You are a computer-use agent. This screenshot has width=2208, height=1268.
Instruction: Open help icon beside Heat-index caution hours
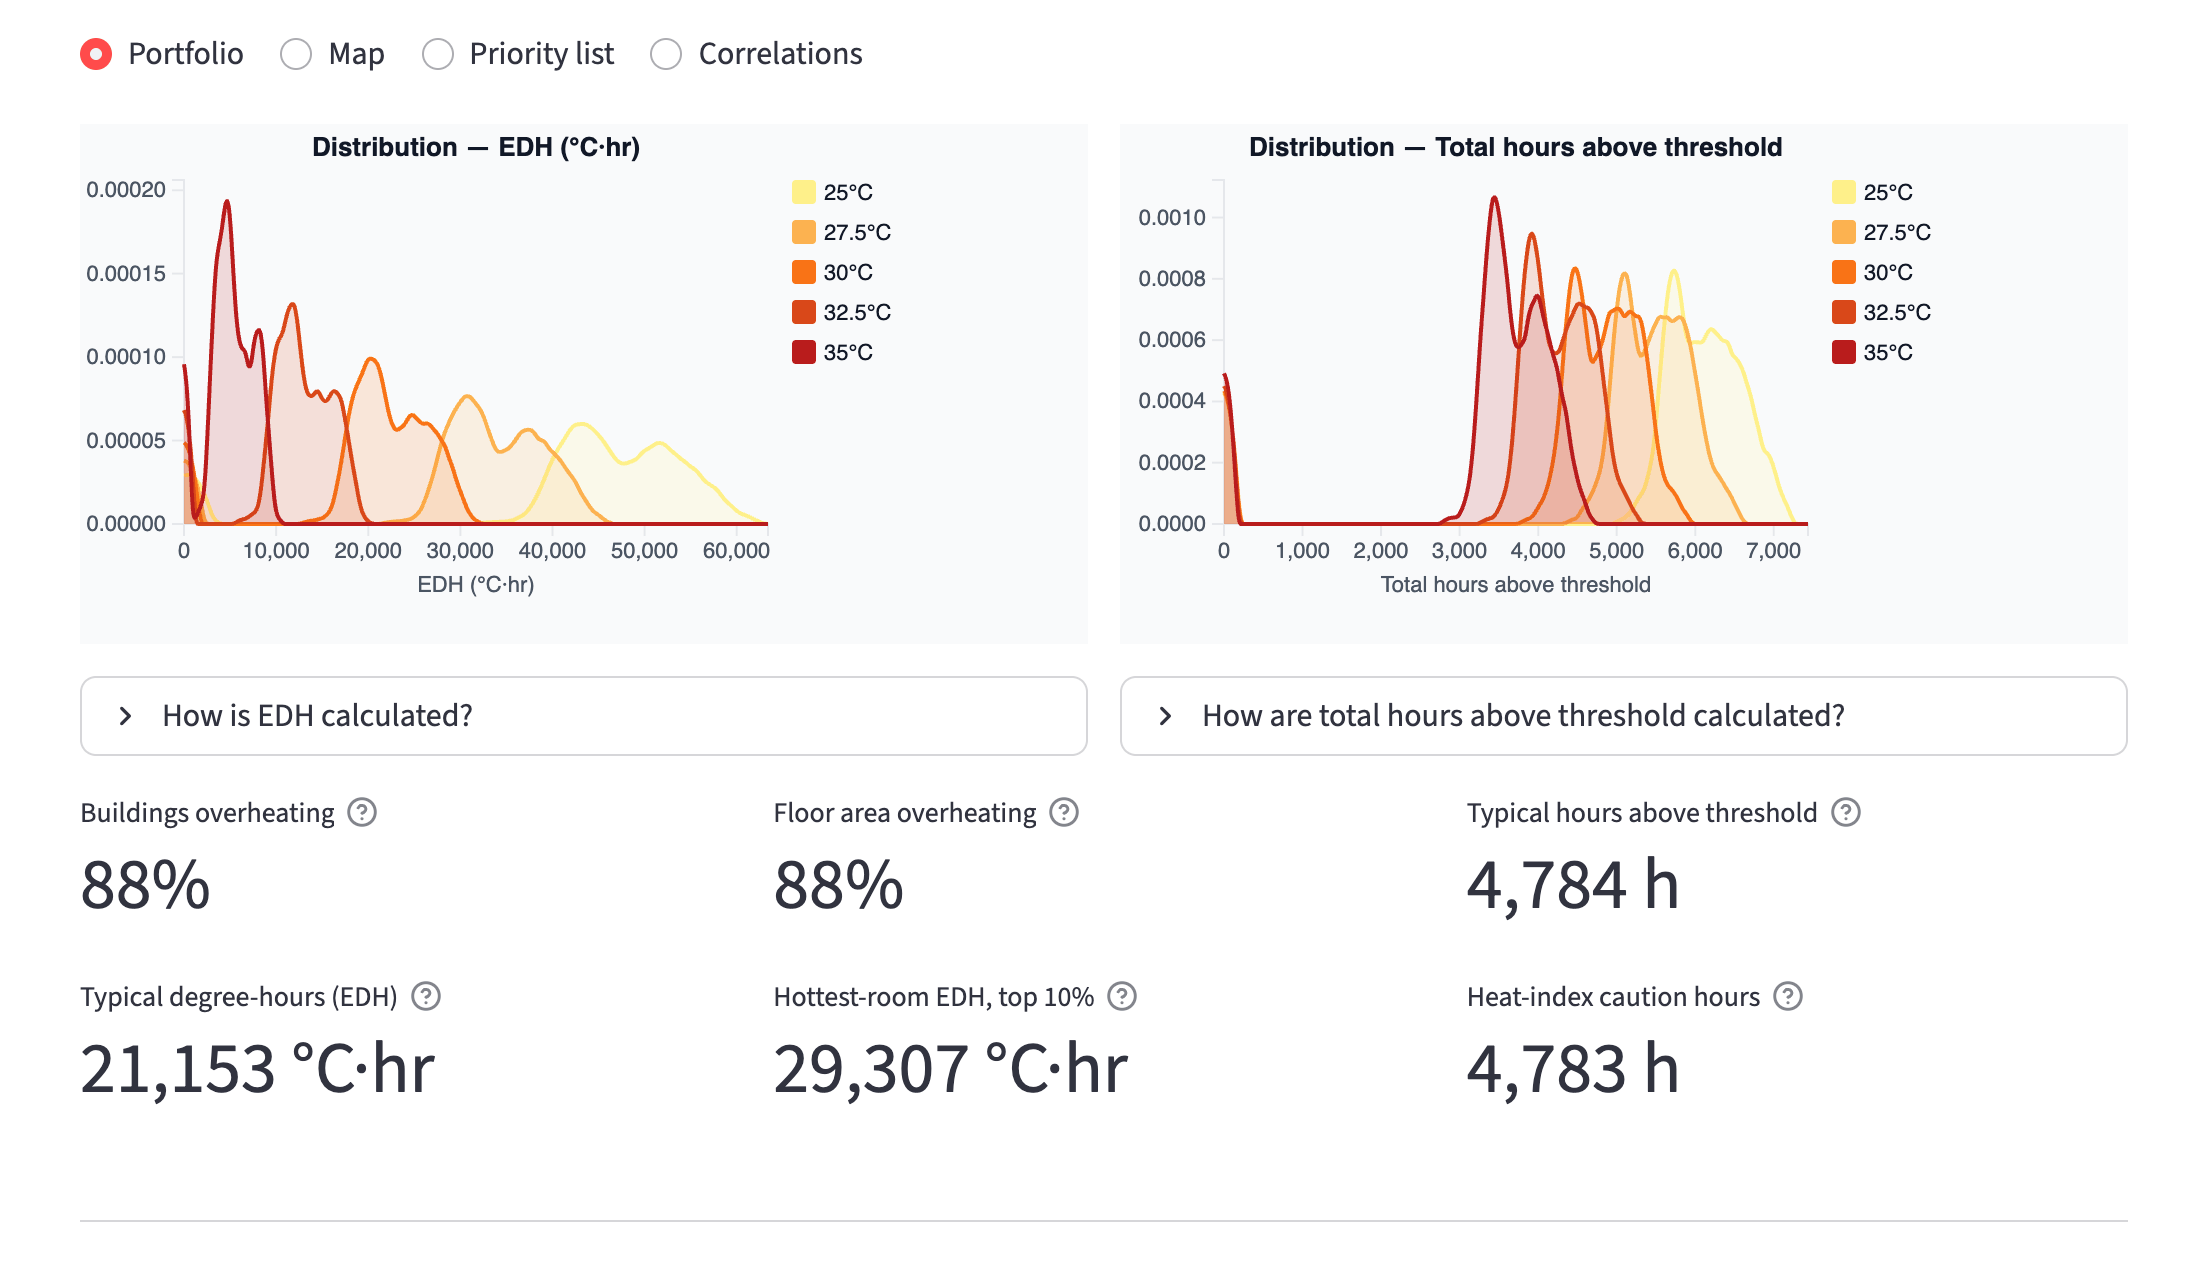1787,997
